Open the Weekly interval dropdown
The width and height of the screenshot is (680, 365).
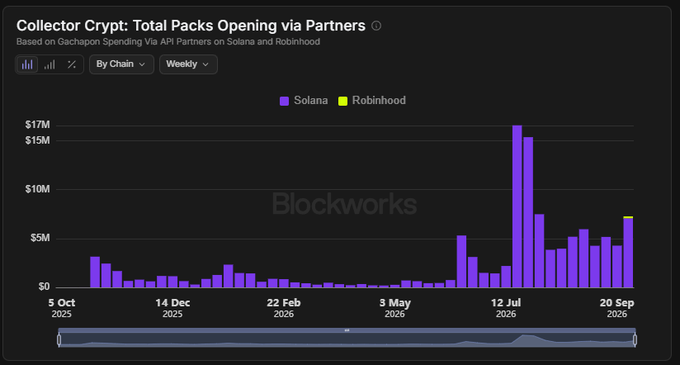coord(188,64)
